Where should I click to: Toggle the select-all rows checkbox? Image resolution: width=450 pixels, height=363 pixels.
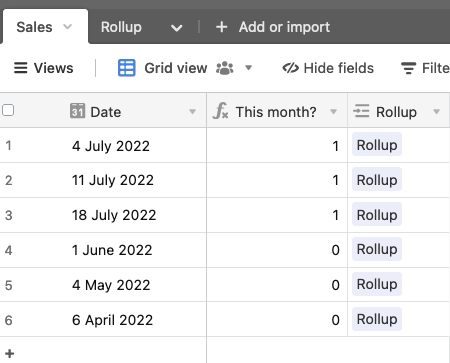point(8,110)
